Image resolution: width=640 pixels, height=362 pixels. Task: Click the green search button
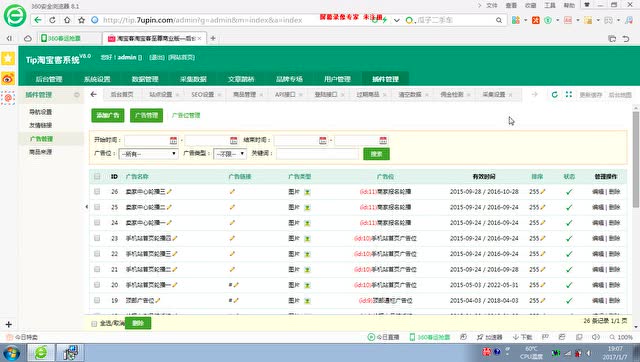(376, 154)
